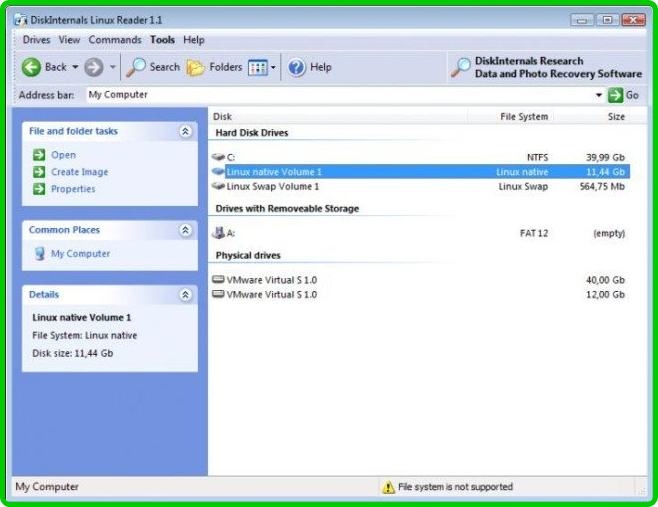This screenshot has height=507, width=658.
Task: Click the grey Forward arrow icon
Action: tap(94, 67)
